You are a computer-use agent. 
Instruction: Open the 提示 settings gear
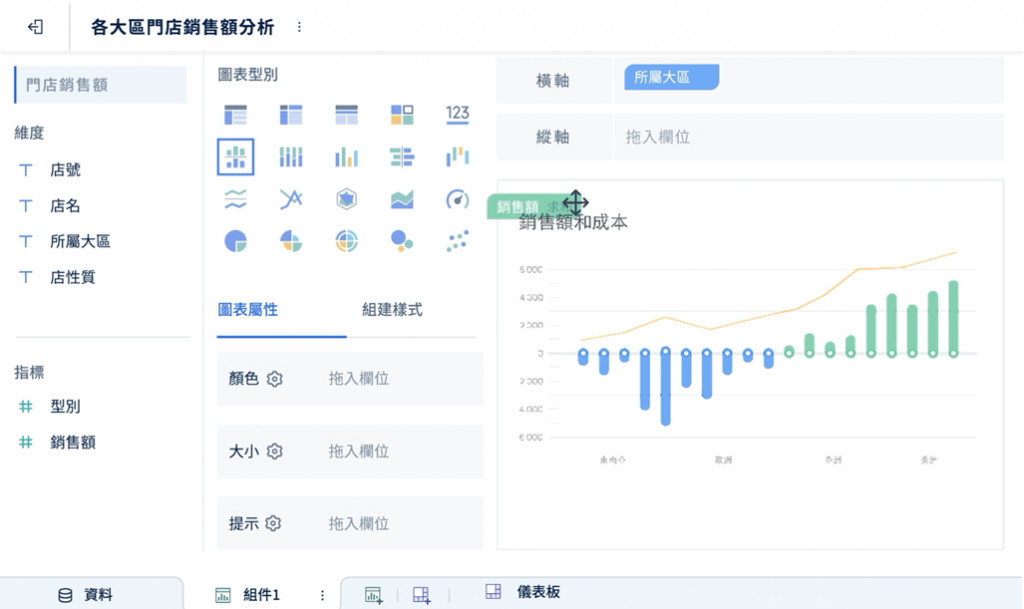(273, 523)
